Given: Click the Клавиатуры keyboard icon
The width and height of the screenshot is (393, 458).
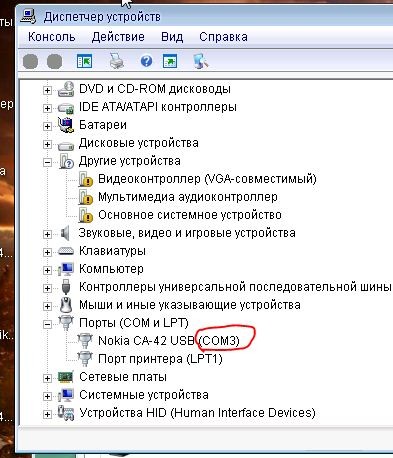Looking at the screenshot, I should point(66,251).
